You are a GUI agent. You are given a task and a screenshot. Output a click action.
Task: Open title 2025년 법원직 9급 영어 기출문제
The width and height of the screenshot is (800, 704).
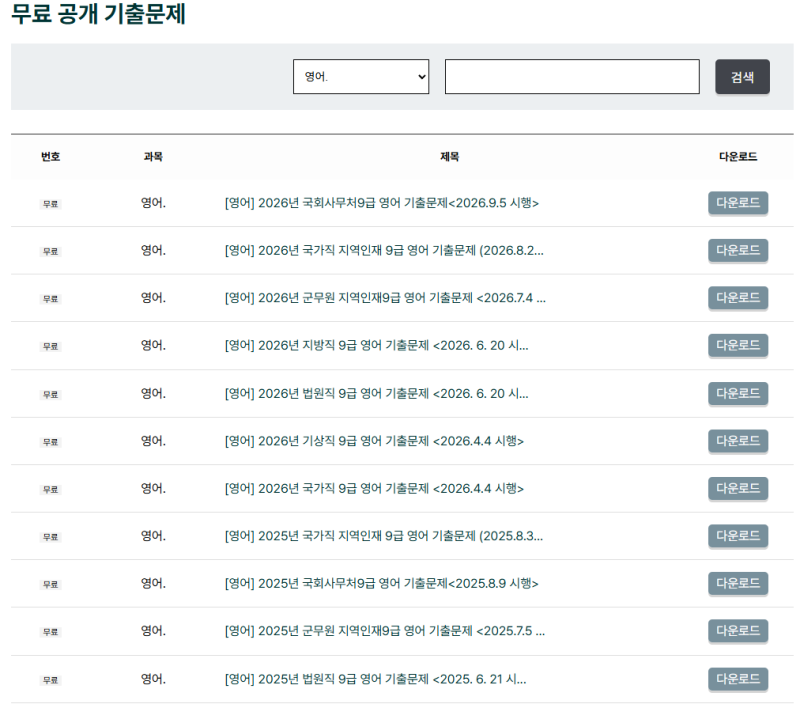(376, 679)
